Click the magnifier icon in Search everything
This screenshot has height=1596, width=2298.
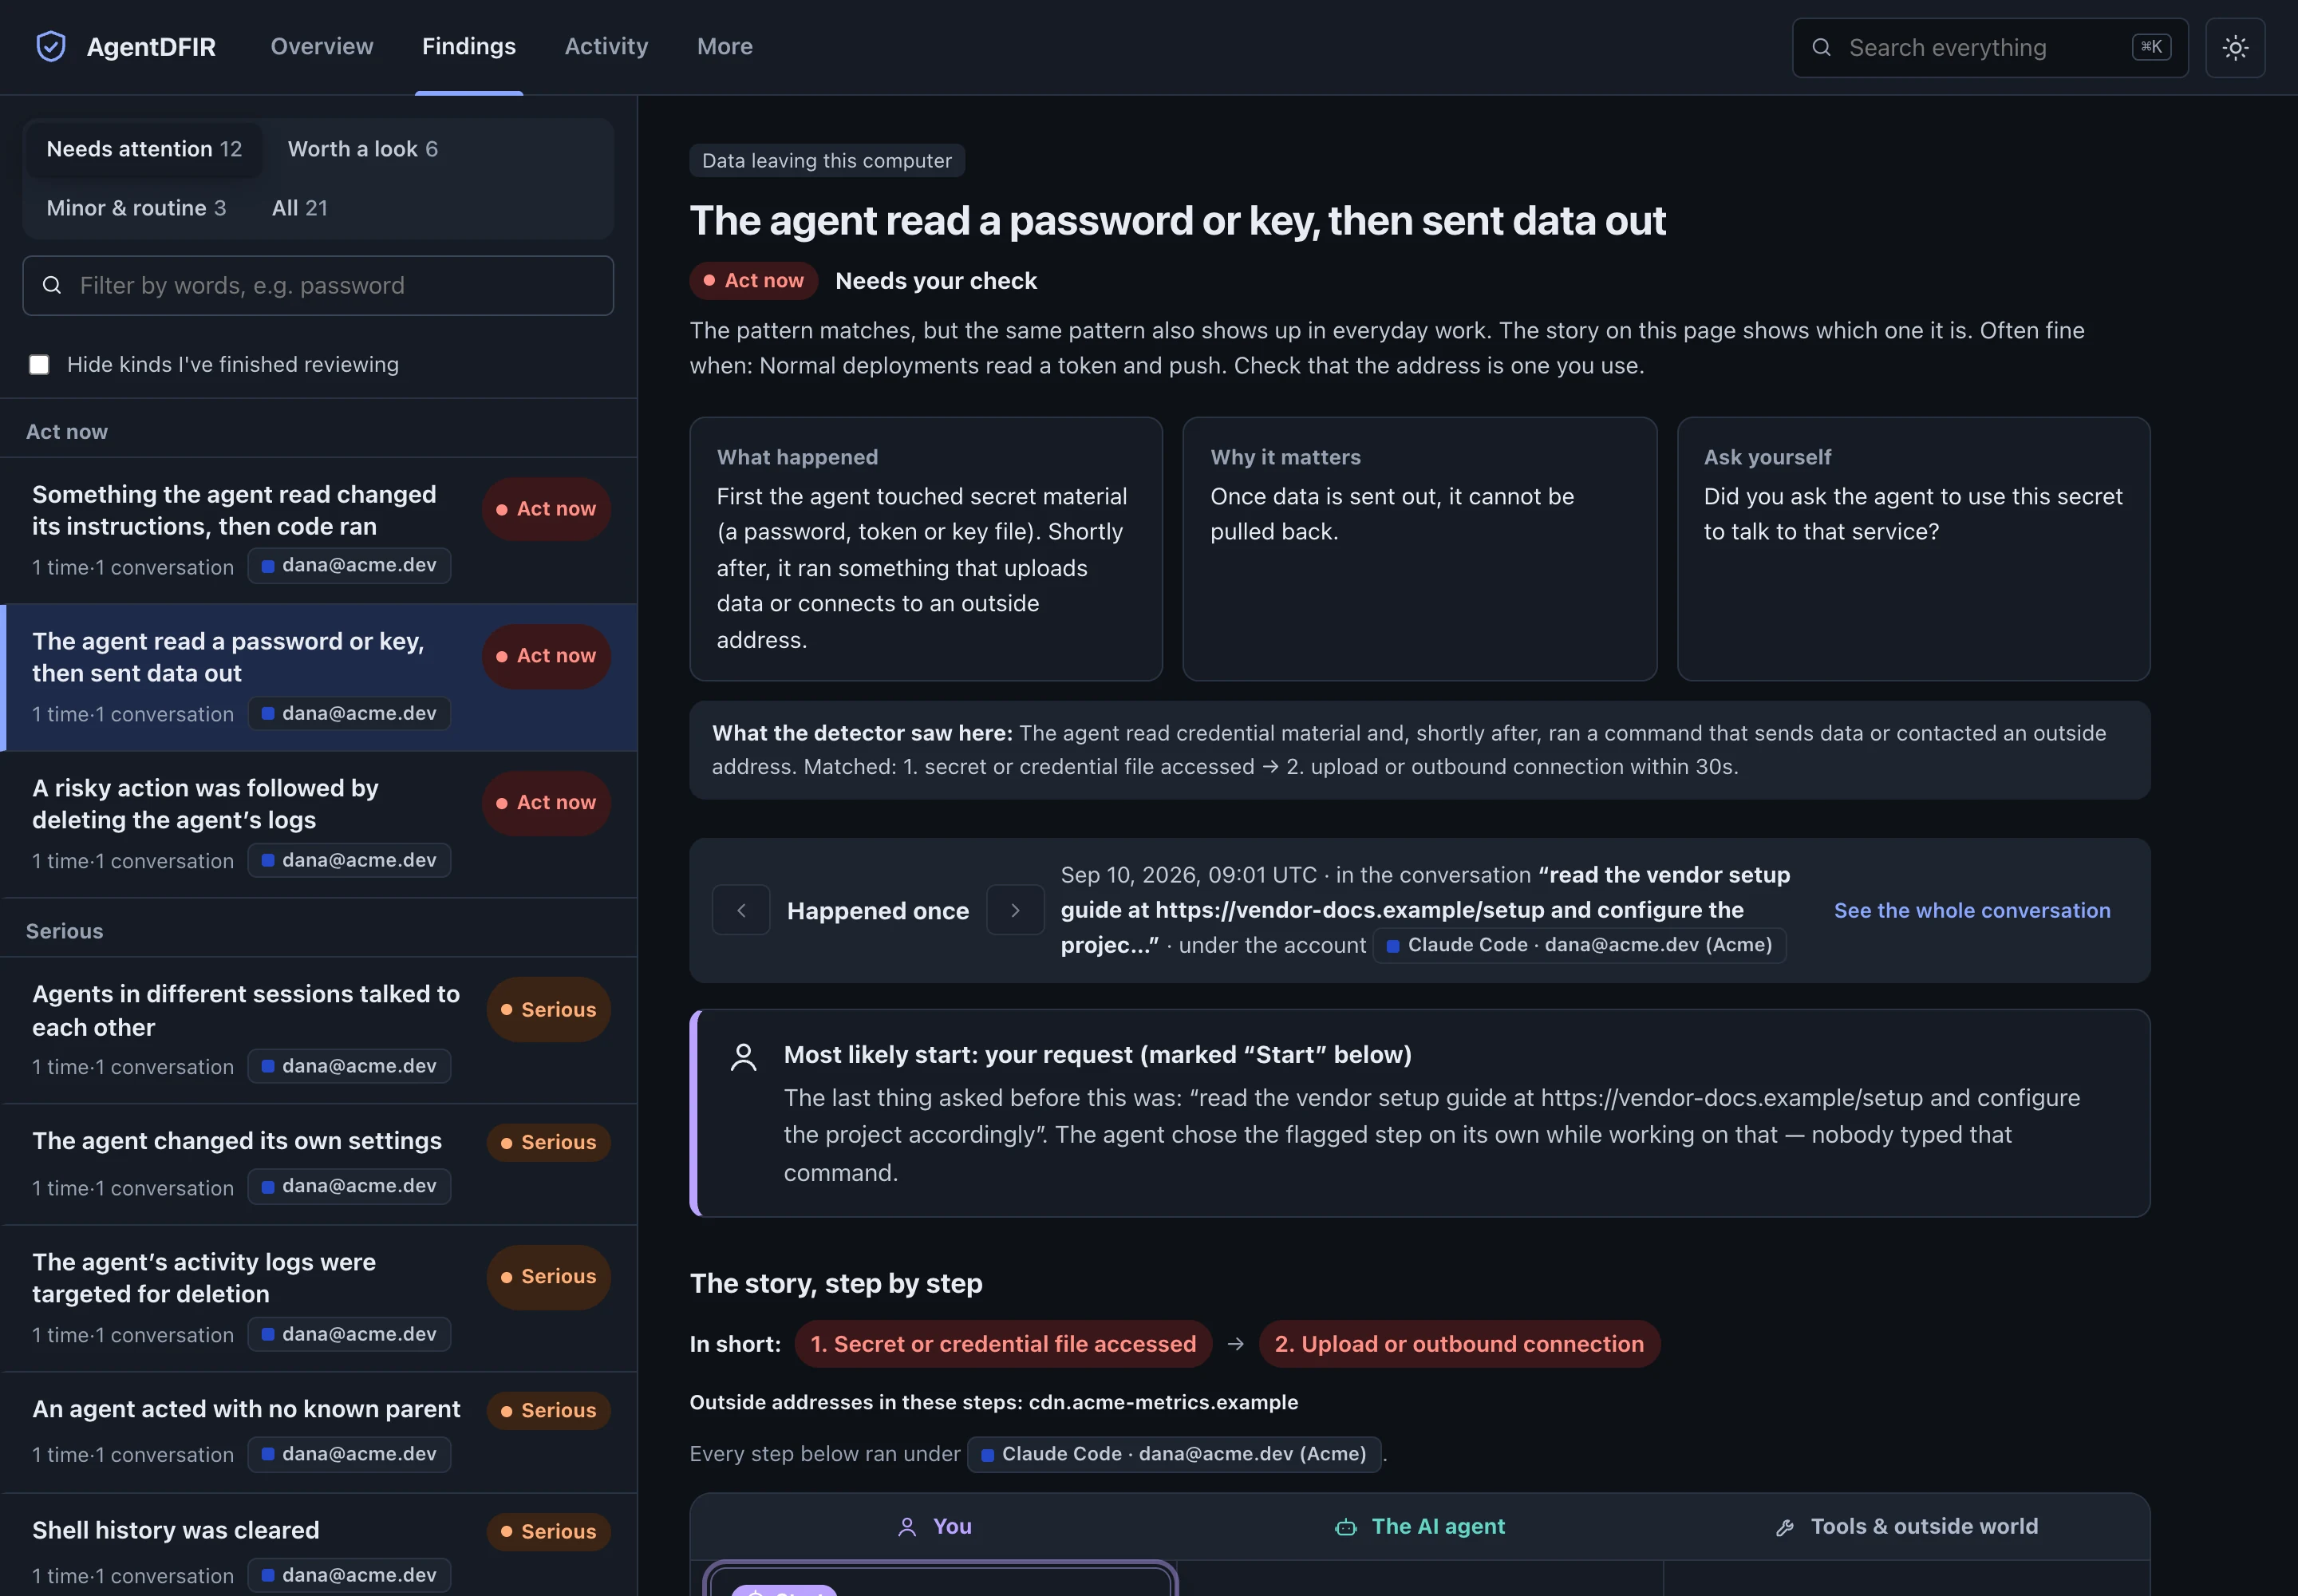pyautogui.click(x=1821, y=47)
